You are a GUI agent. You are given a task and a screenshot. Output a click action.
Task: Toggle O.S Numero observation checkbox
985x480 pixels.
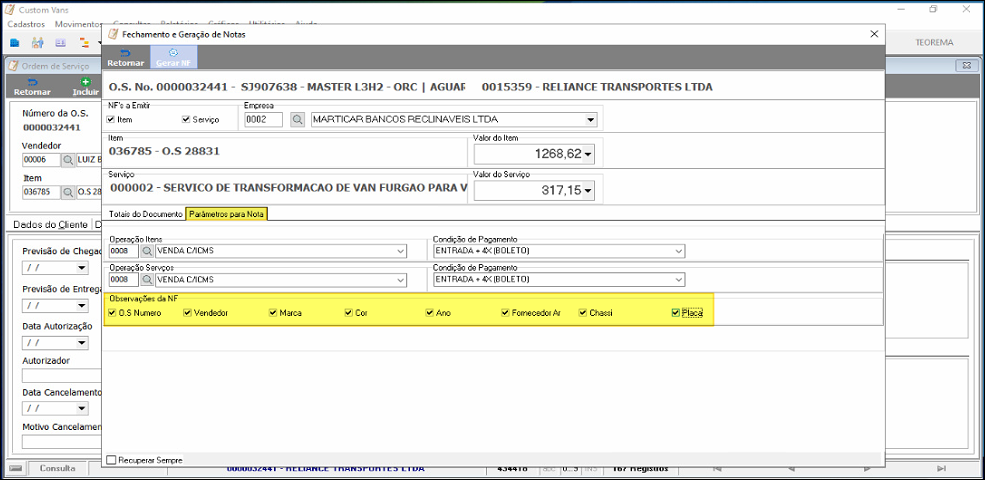point(112,312)
